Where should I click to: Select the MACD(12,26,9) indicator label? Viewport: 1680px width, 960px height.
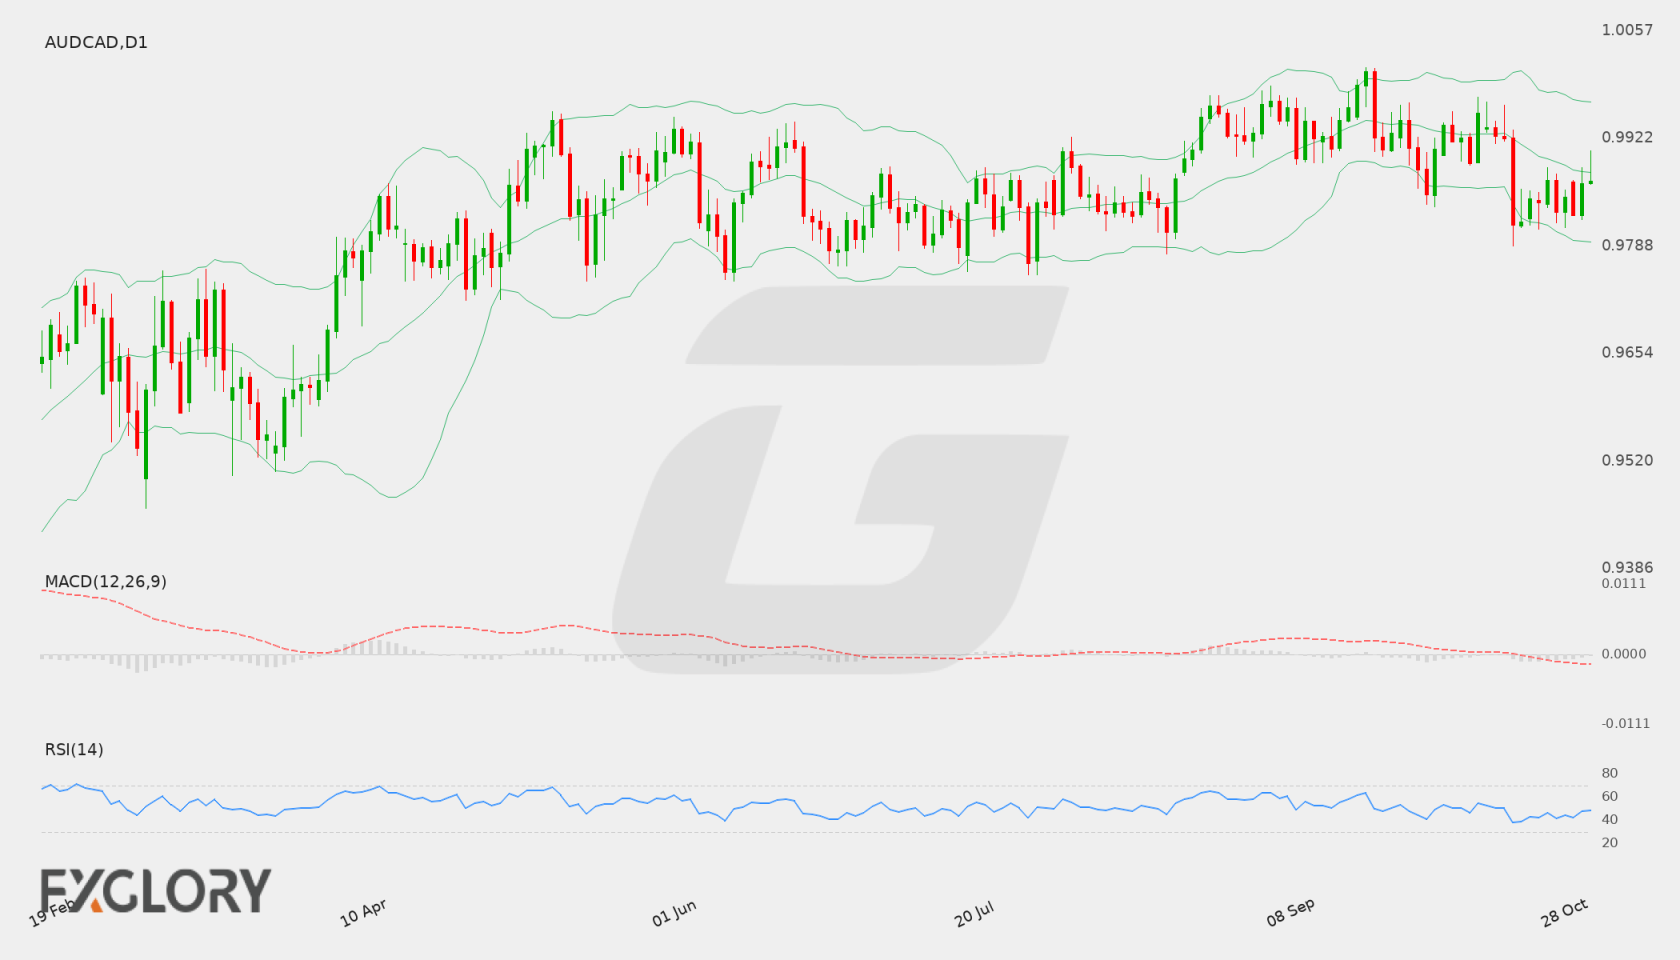[106, 581]
